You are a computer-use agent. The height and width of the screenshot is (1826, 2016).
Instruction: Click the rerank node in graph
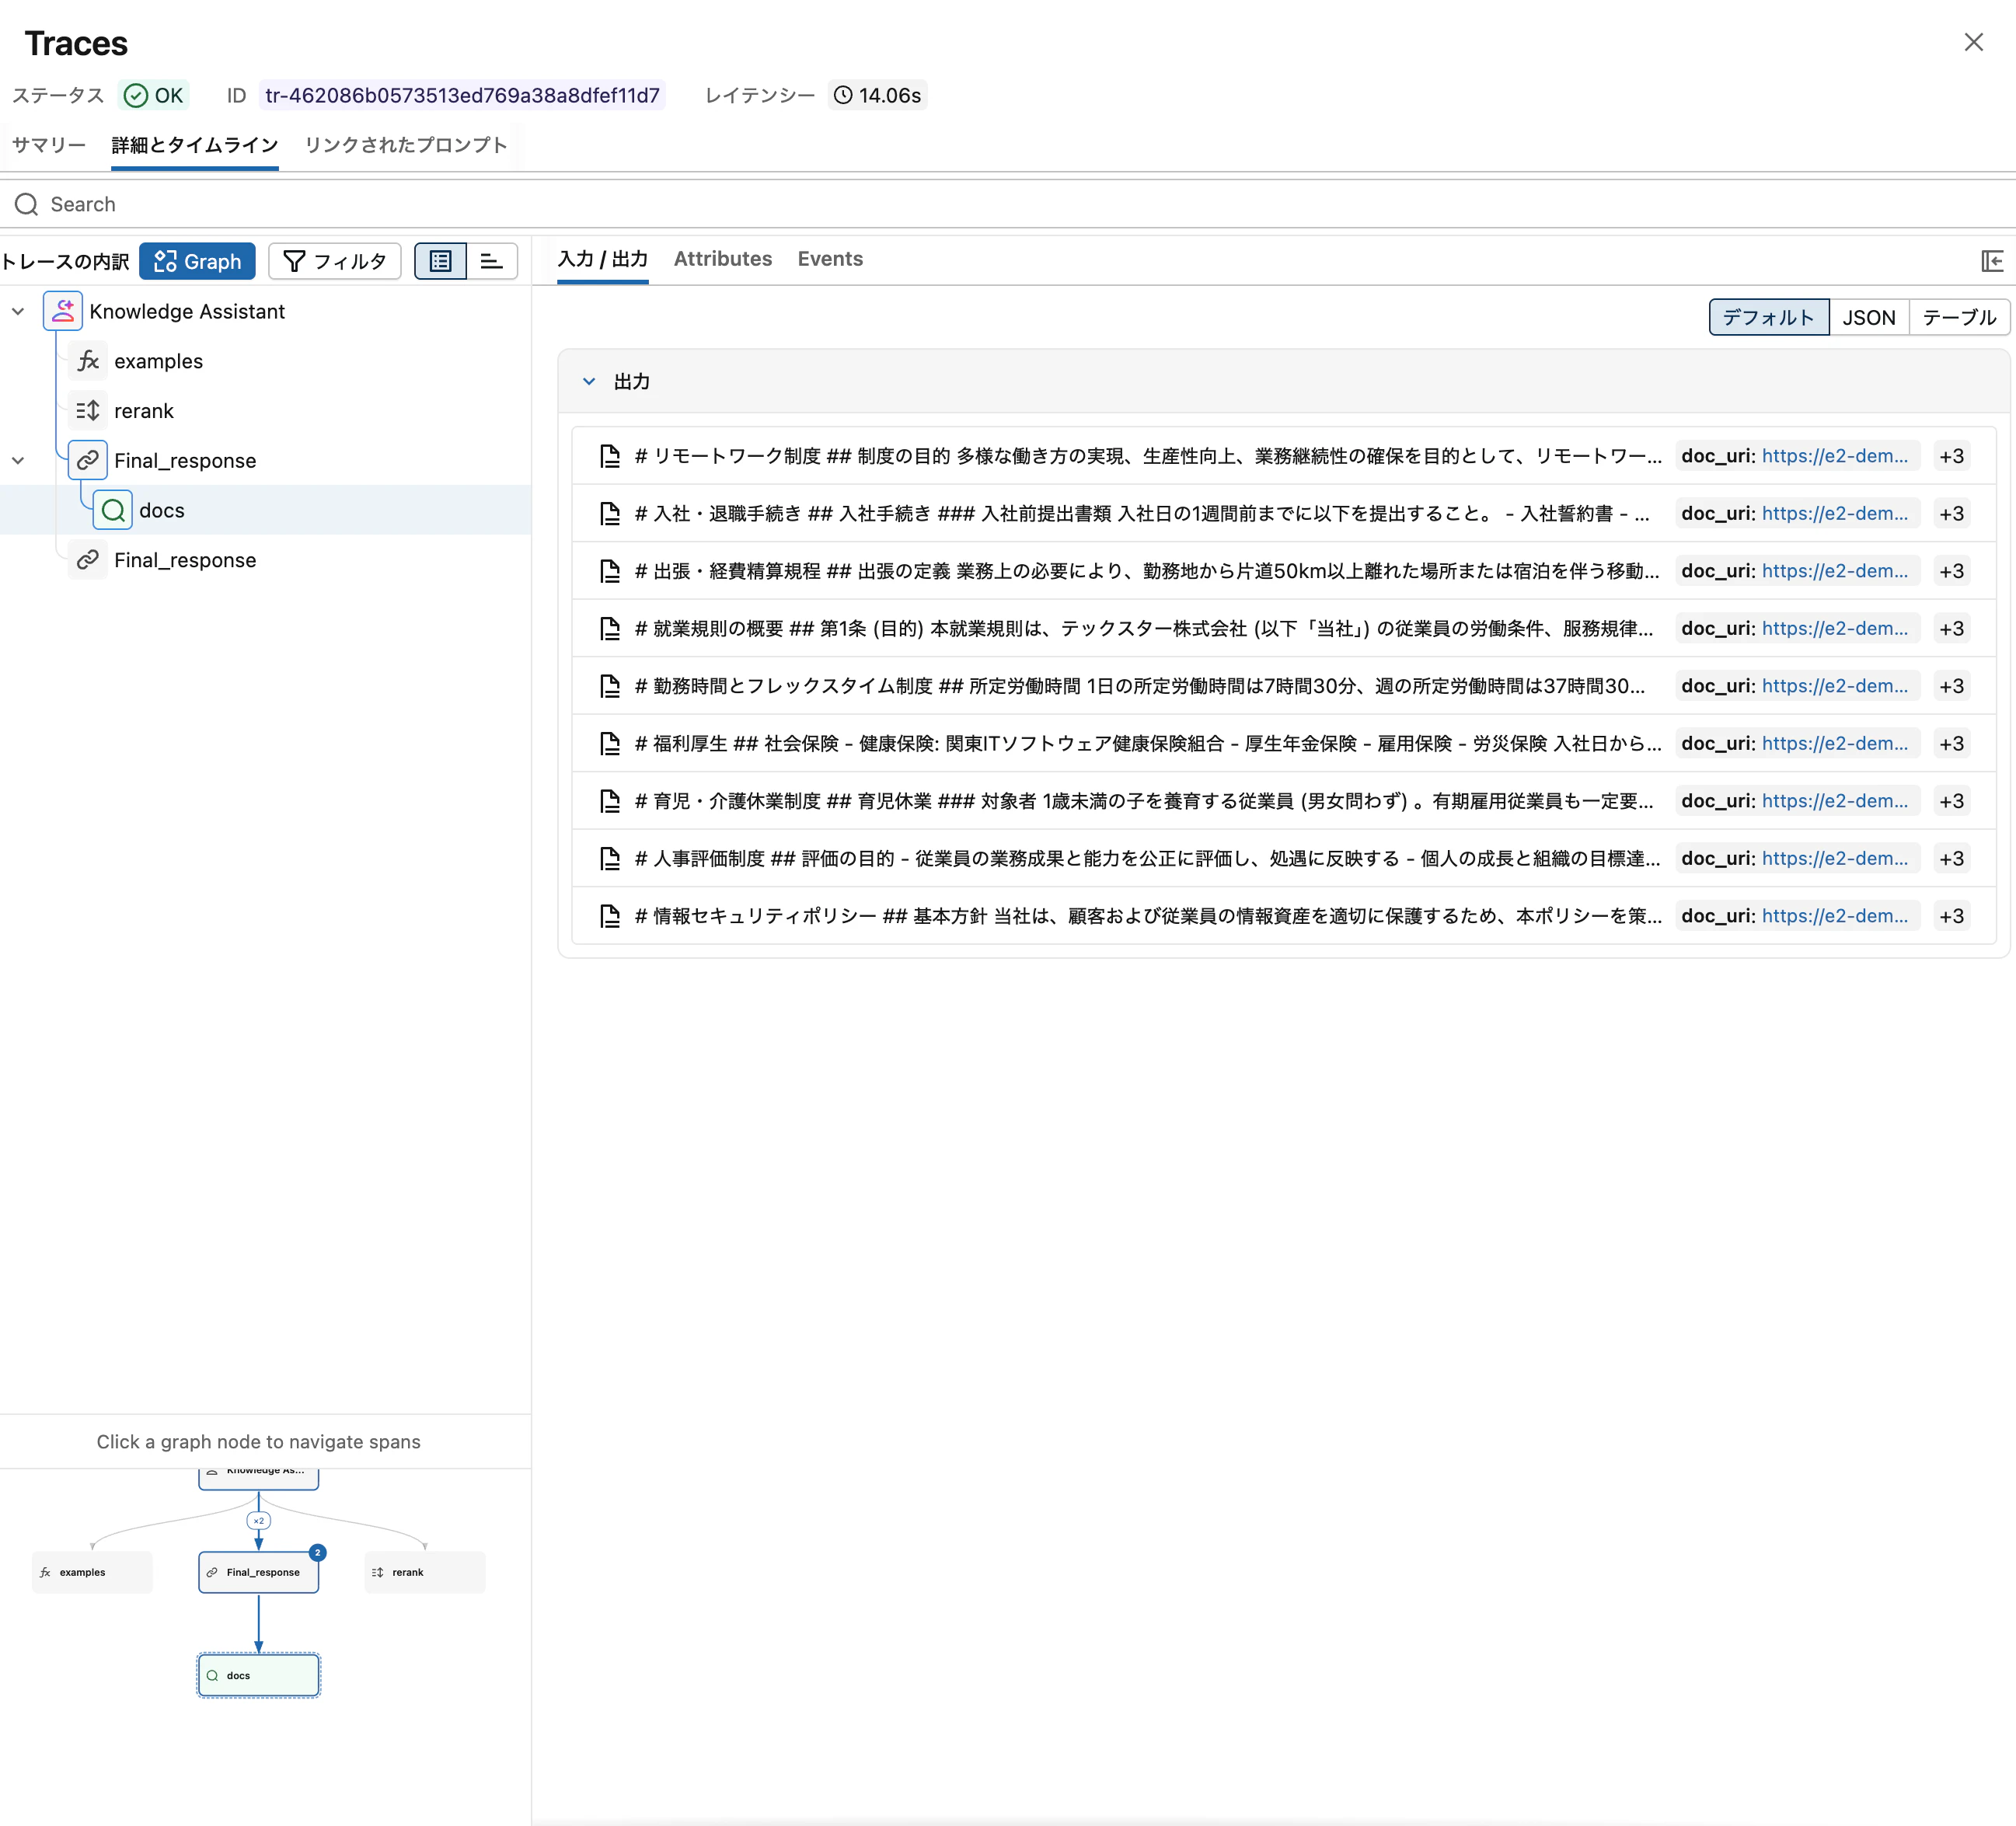pyautogui.click(x=425, y=1572)
